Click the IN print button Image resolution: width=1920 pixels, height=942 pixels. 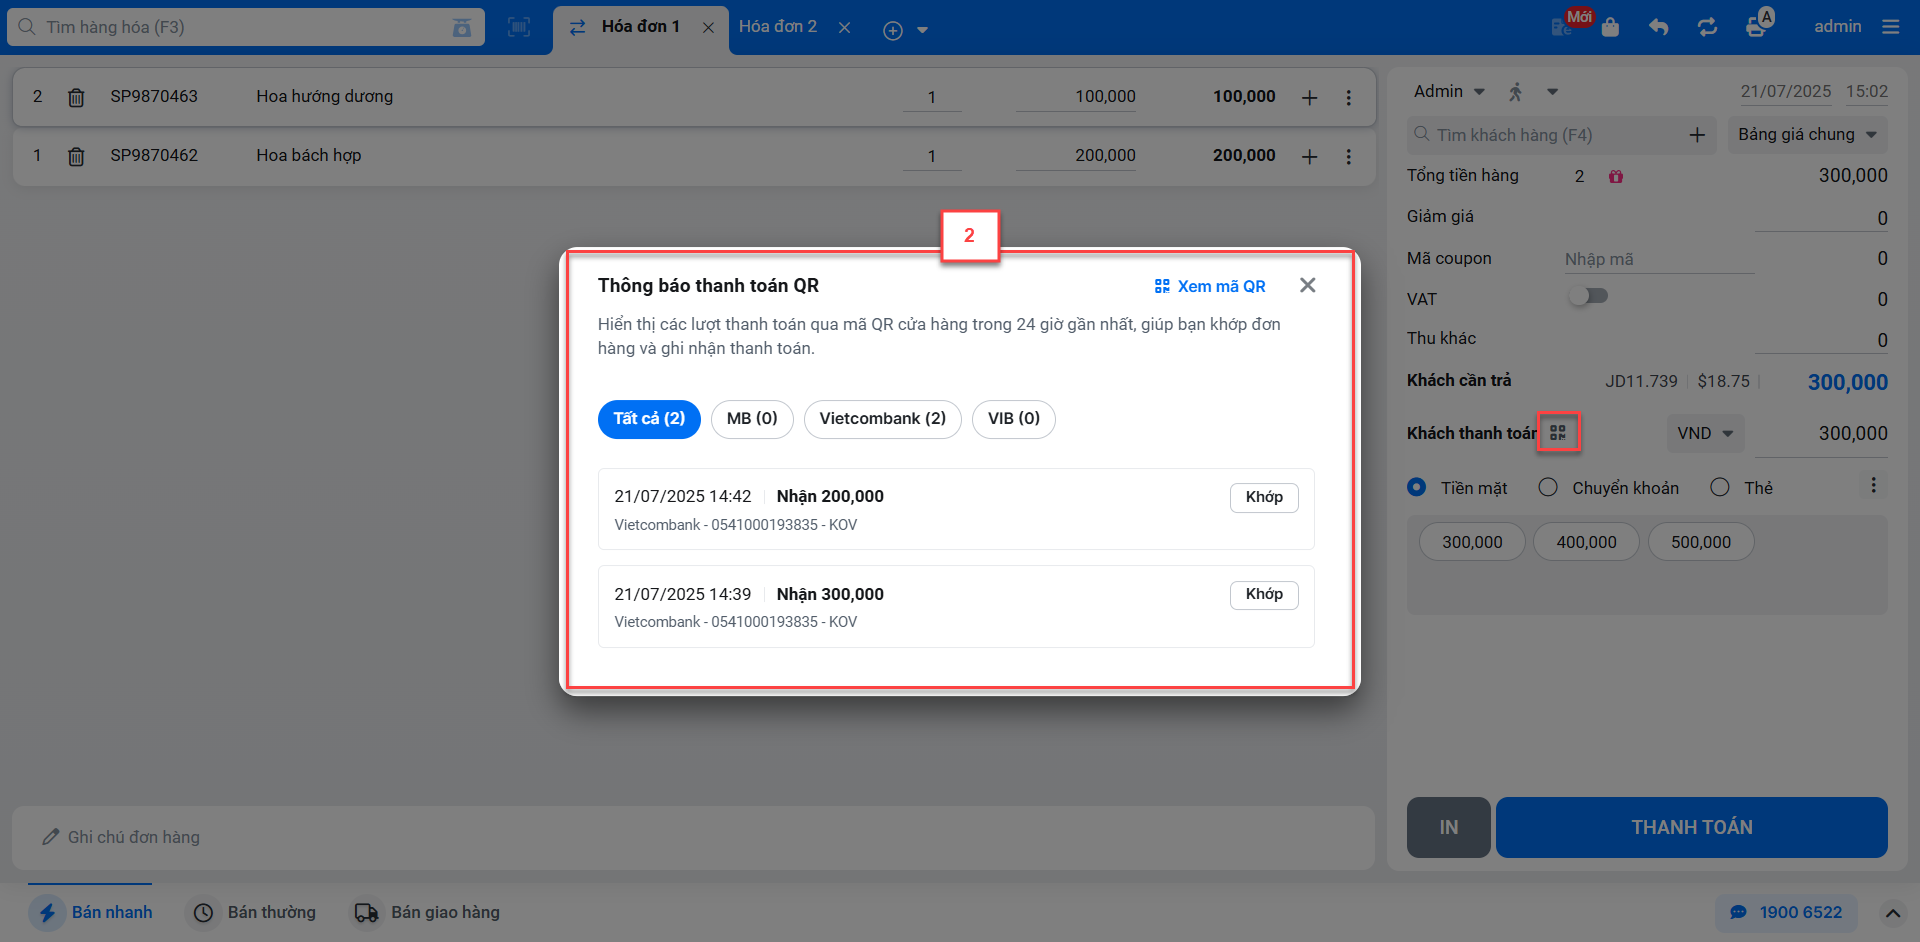pos(1448,827)
